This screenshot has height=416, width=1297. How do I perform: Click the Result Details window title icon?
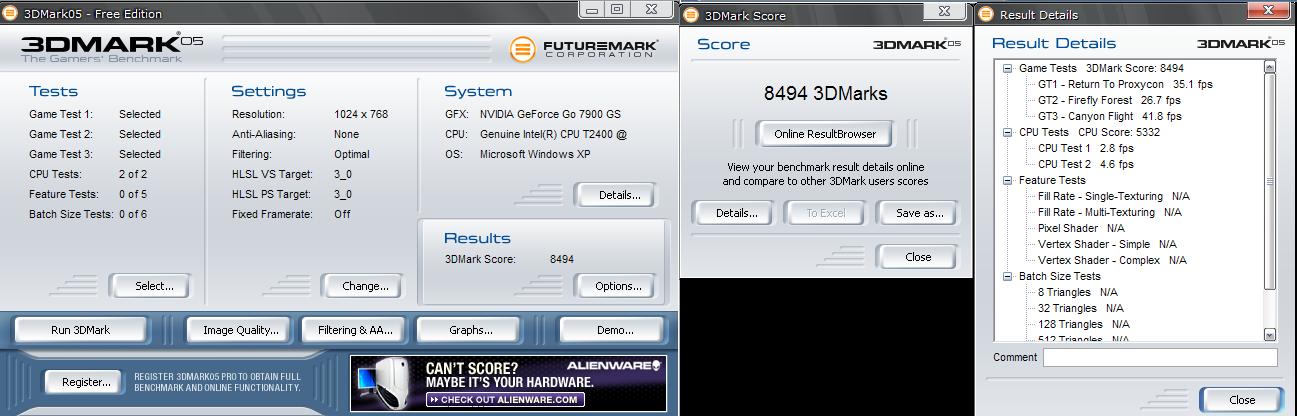click(985, 15)
